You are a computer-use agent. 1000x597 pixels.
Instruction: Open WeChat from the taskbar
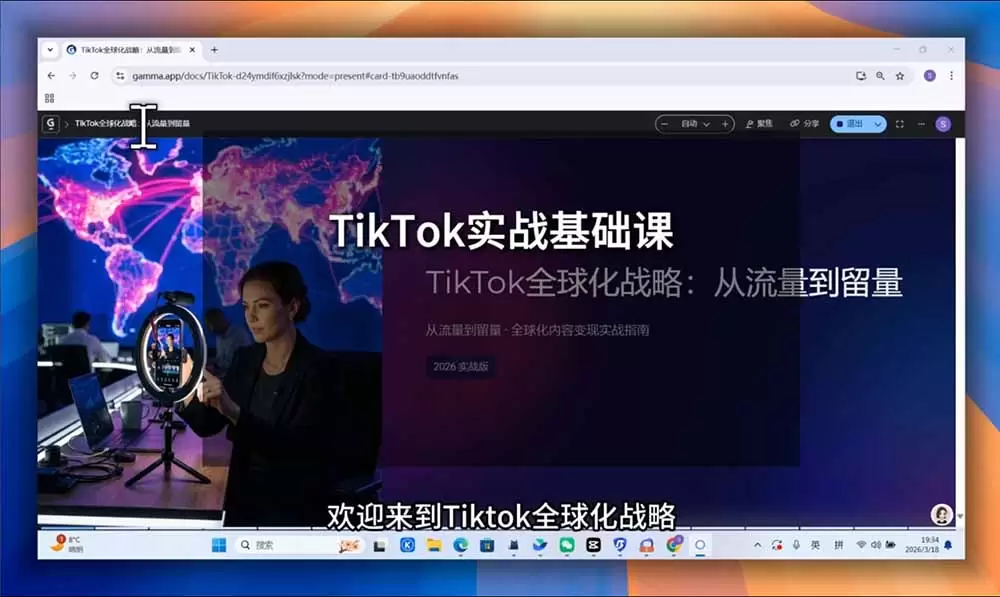567,545
